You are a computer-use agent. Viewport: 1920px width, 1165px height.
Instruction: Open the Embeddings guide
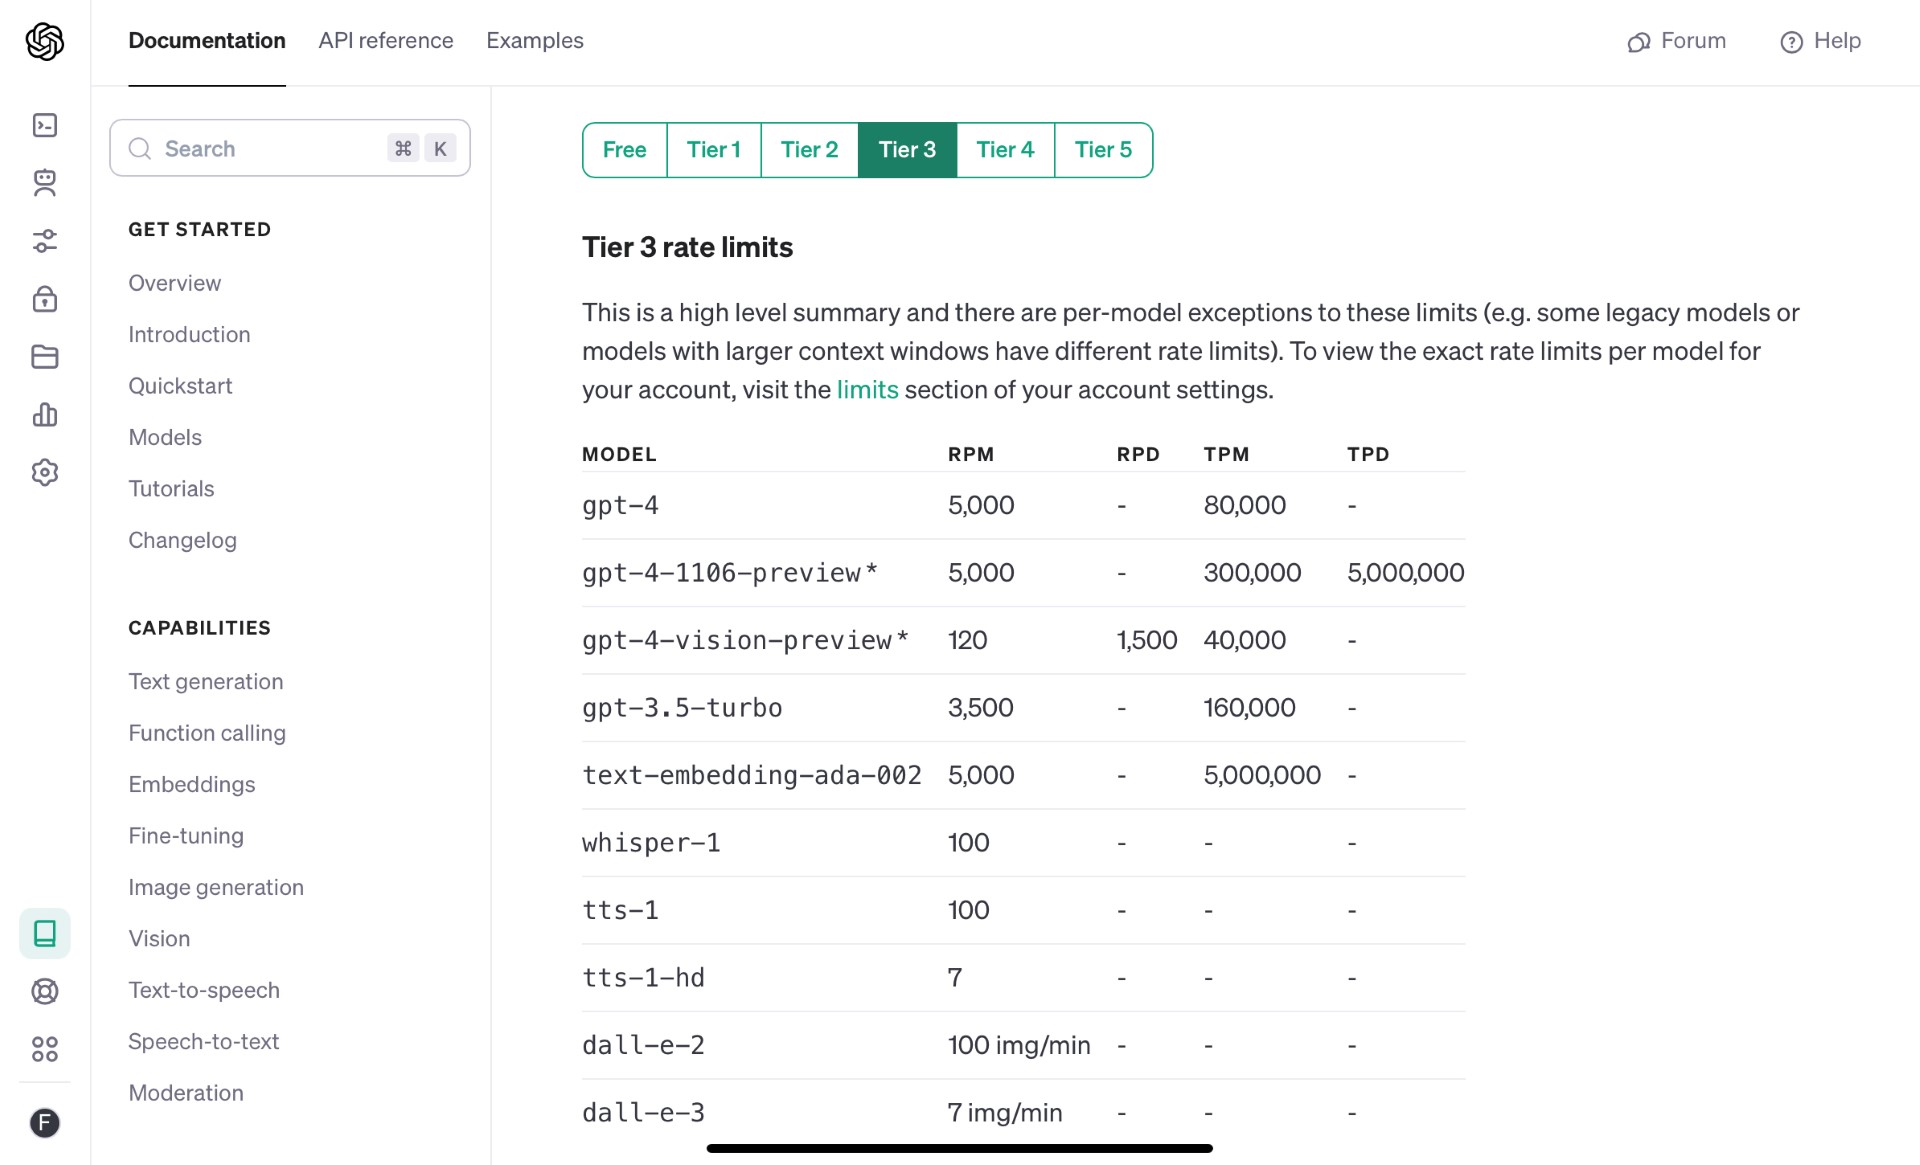(x=192, y=785)
